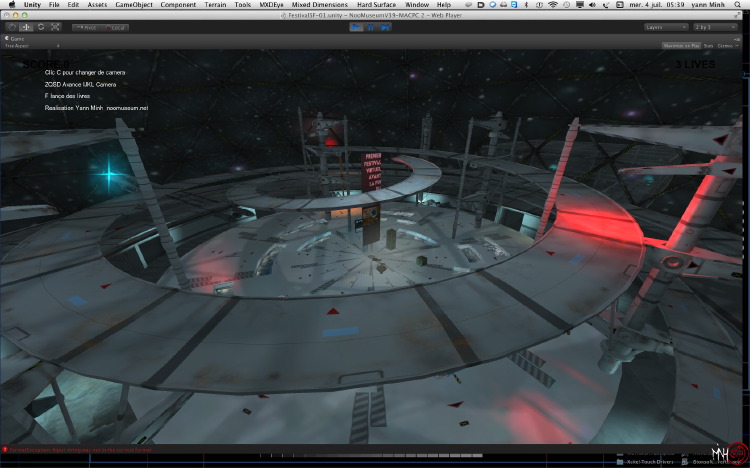The width and height of the screenshot is (750, 468).
Task: Open the Unity application menu
Action: tap(32, 4)
